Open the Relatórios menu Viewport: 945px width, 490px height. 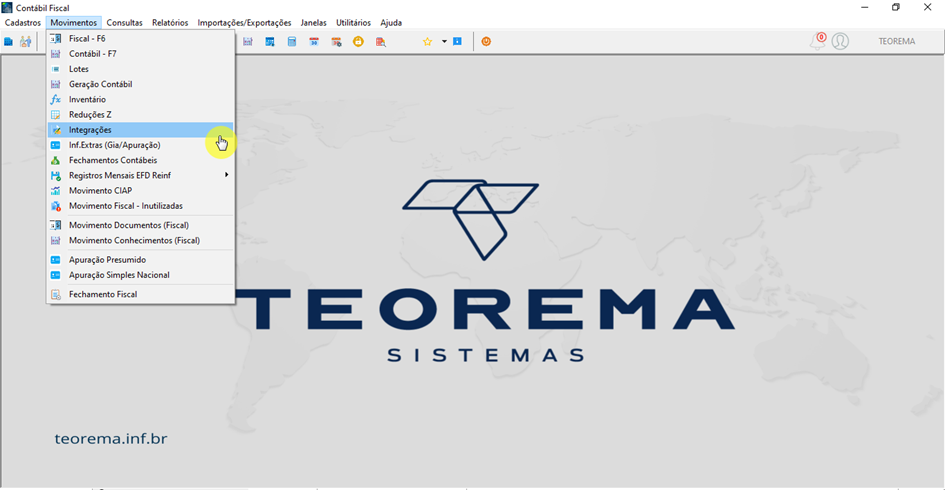170,22
